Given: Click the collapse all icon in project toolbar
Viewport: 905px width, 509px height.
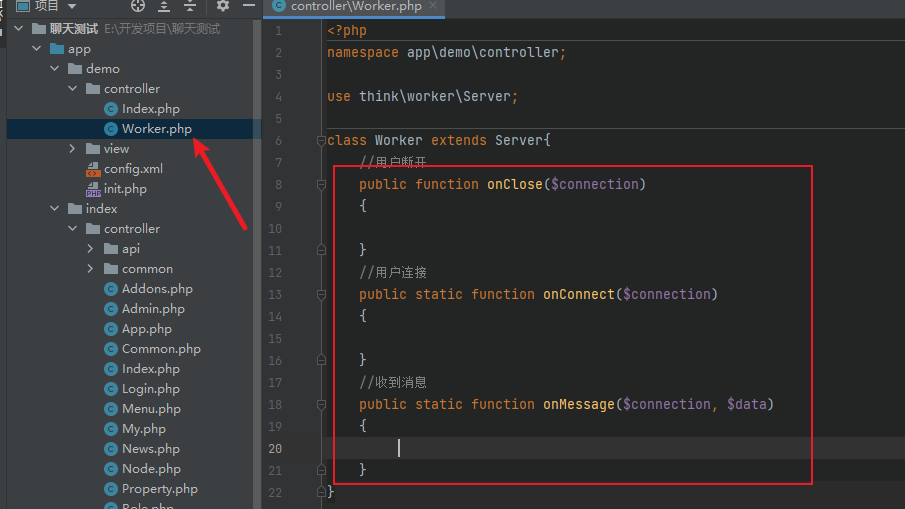Looking at the screenshot, I should pyautogui.click(x=190, y=6).
